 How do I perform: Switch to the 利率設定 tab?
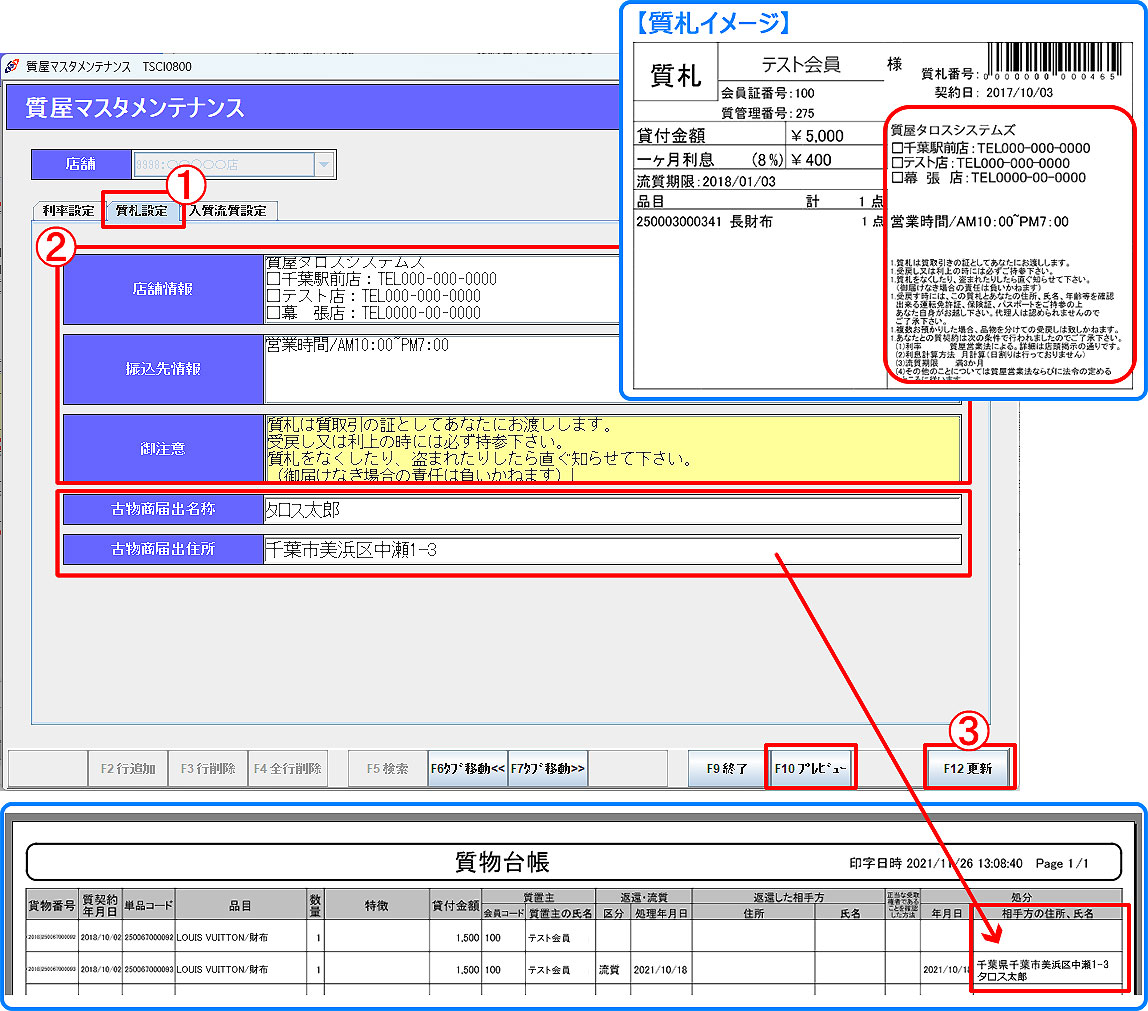(x=68, y=211)
